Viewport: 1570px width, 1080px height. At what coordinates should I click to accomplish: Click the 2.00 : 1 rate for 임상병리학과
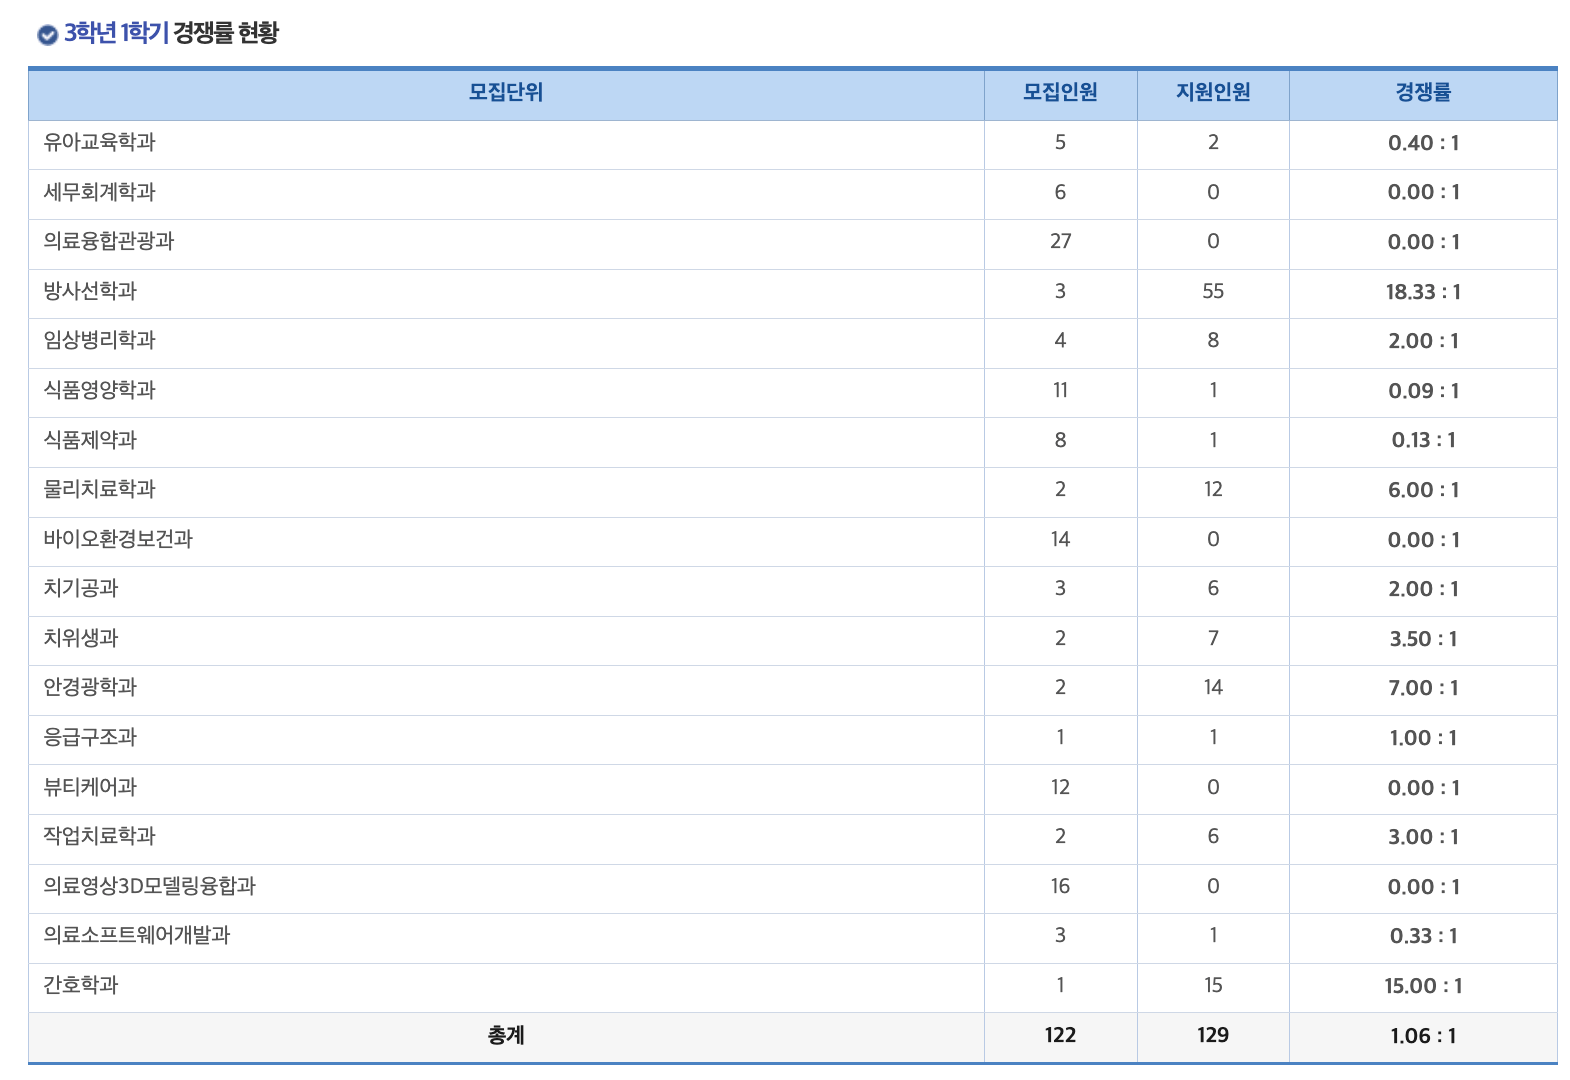coord(1423,341)
